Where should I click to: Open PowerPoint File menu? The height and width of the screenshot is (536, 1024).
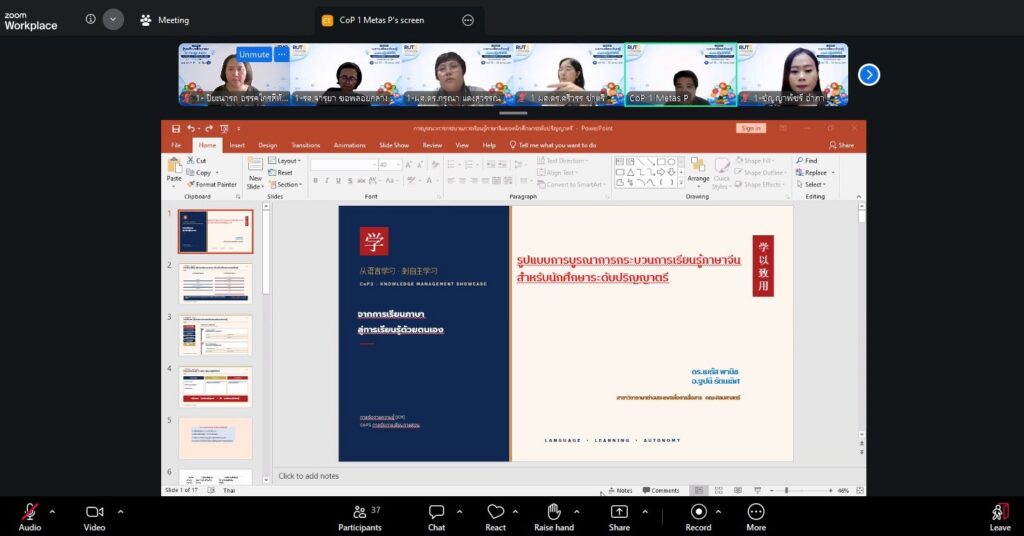[x=176, y=145]
